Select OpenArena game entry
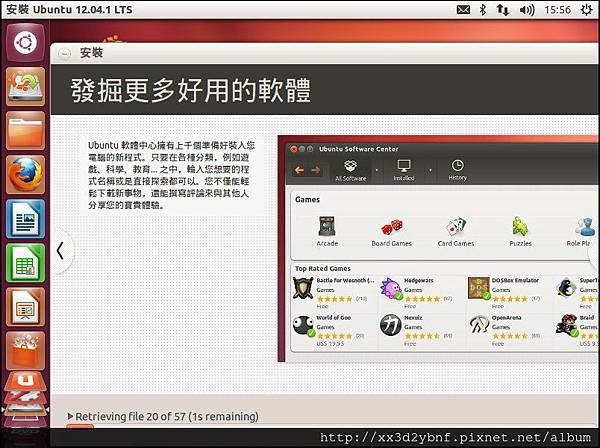Screen dimensions: 600x448 click(x=504, y=331)
